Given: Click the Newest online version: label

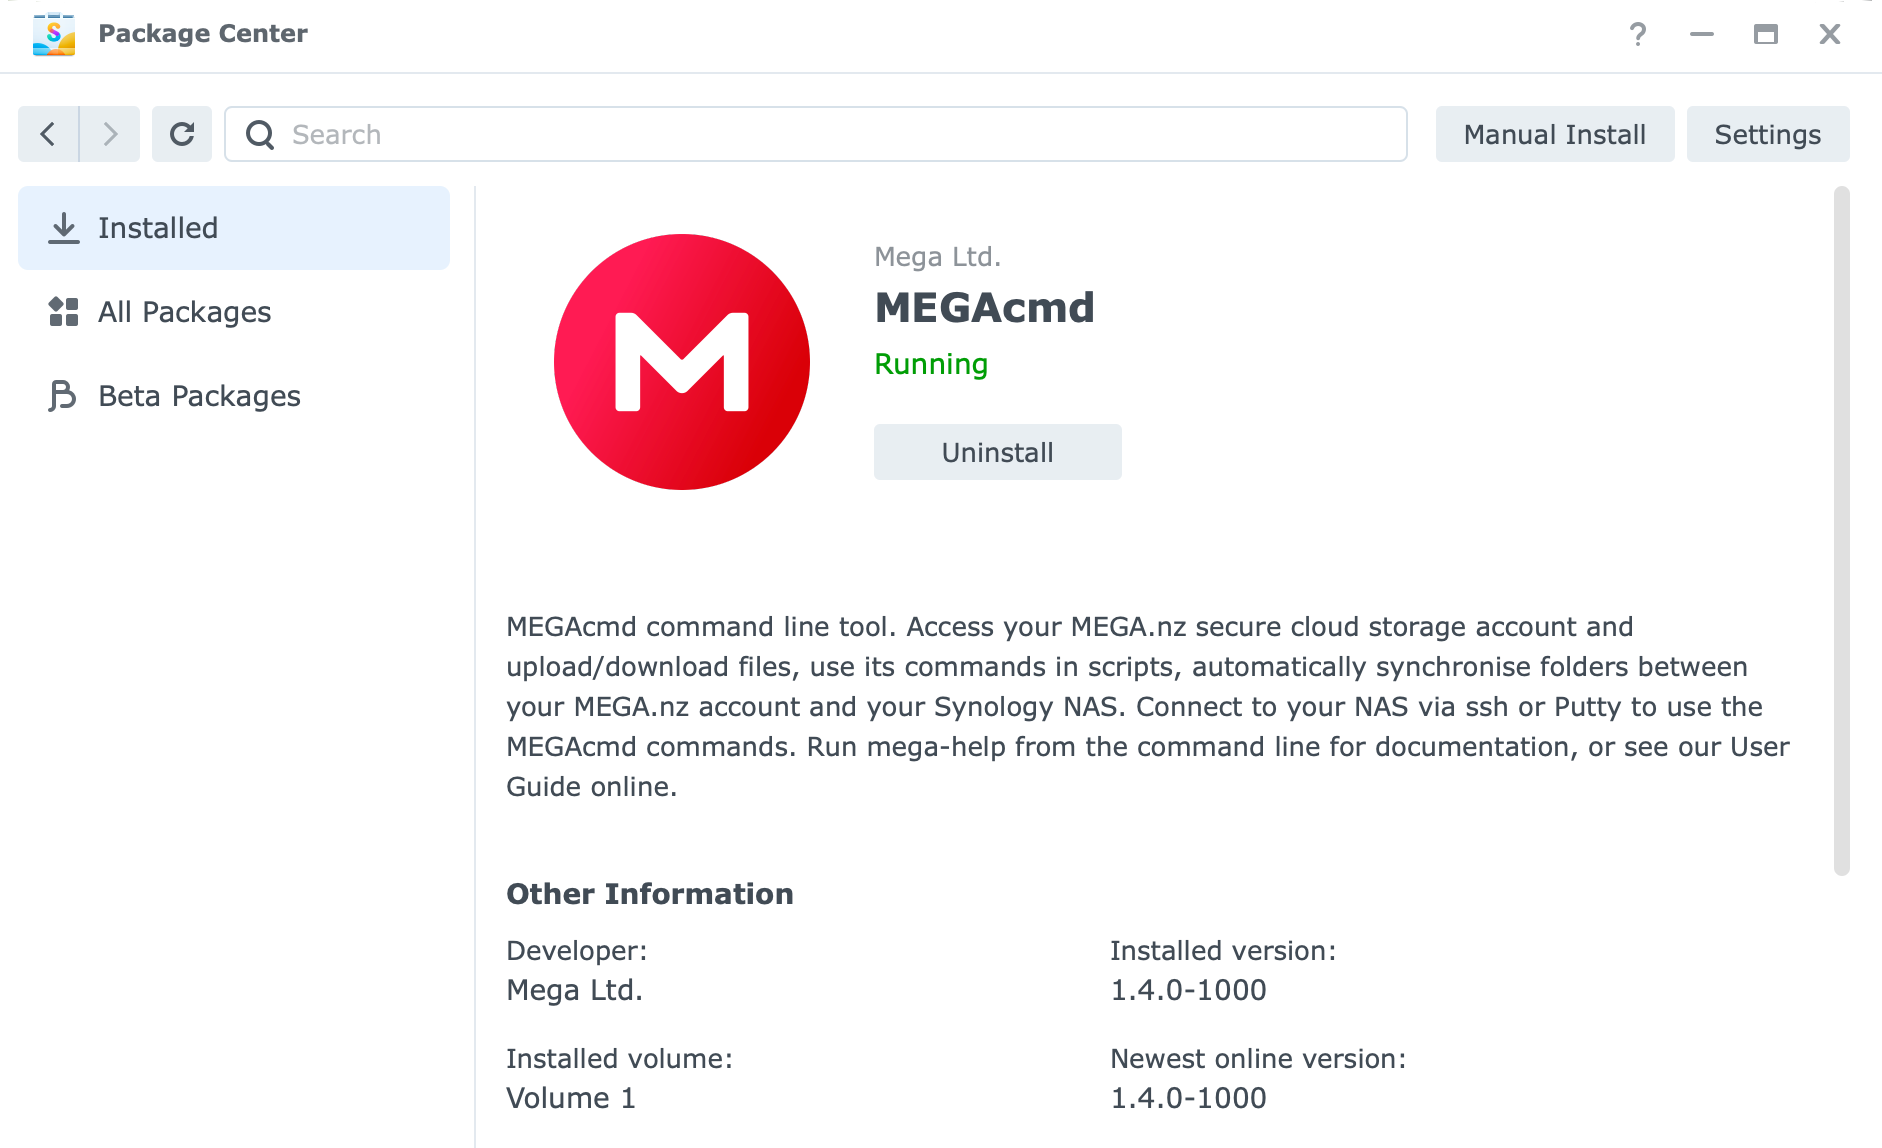Looking at the screenshot, I should (x=1258, y=1059).
